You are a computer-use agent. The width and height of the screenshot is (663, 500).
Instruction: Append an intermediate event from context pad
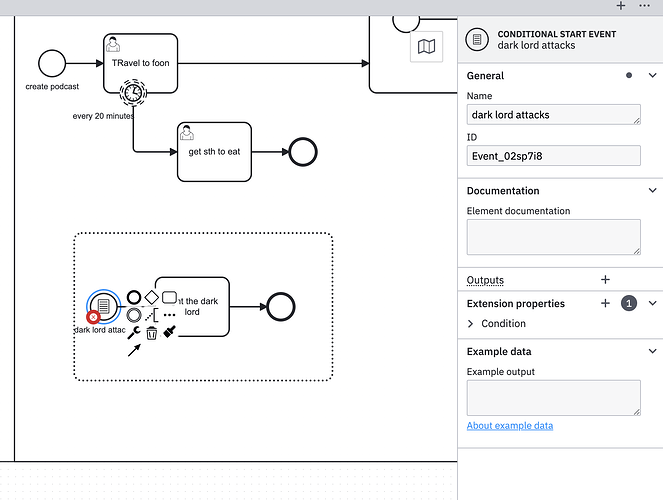pyautogui.click(x=134, y=315)
